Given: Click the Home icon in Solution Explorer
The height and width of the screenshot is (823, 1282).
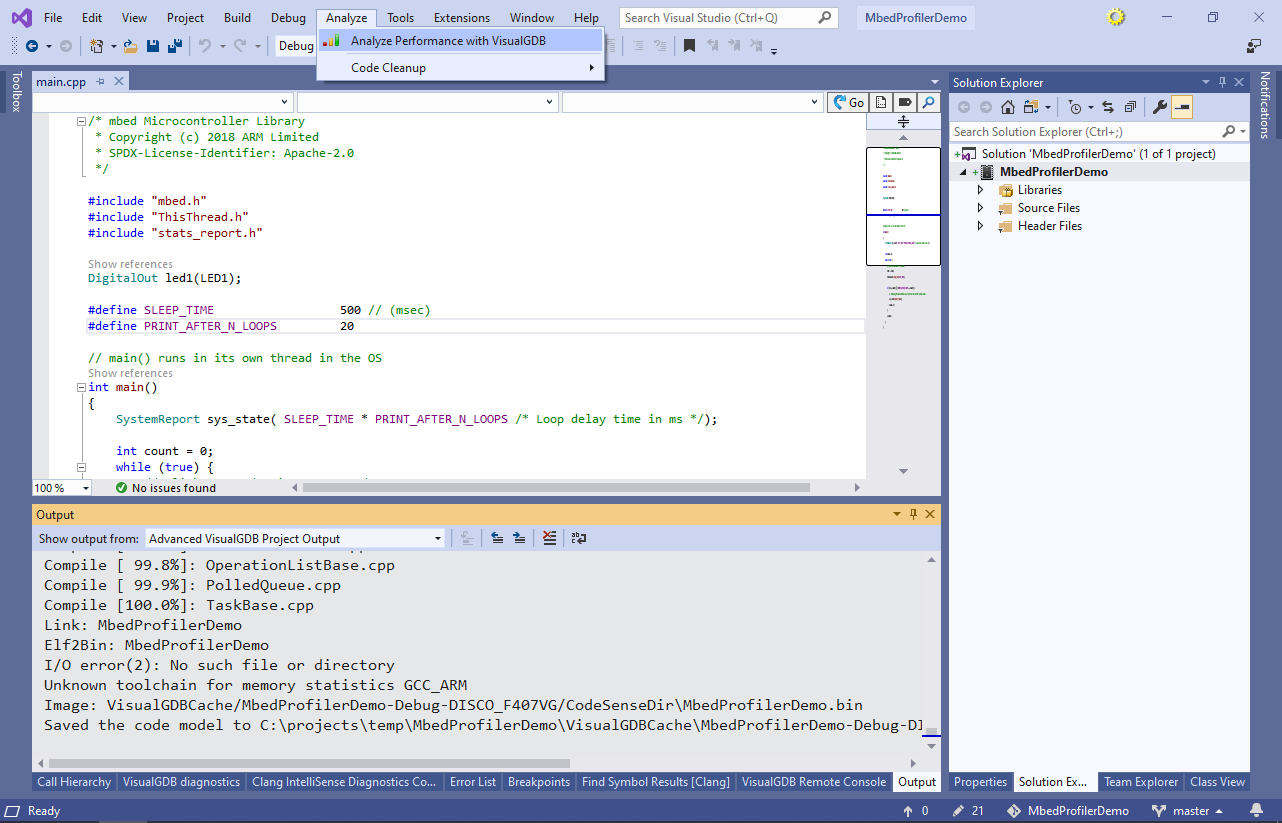Looking at the screenshot, I should [x=1008, y=107].
